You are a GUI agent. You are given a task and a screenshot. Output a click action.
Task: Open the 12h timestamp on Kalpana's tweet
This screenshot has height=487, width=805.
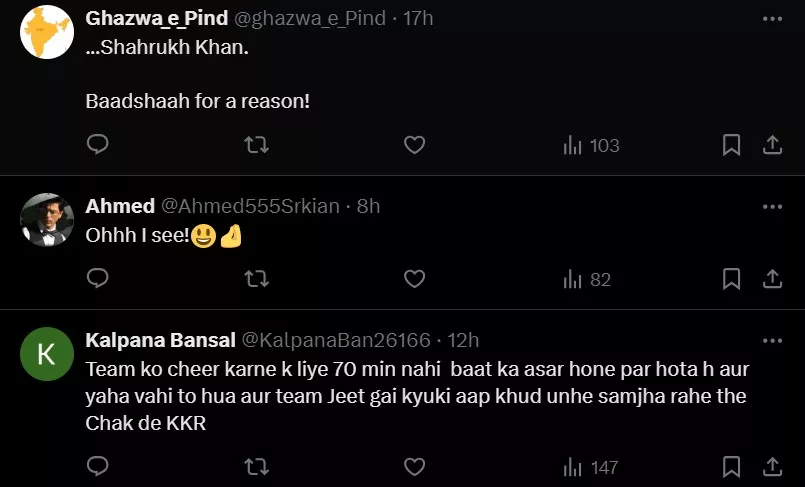pos(463,340)
